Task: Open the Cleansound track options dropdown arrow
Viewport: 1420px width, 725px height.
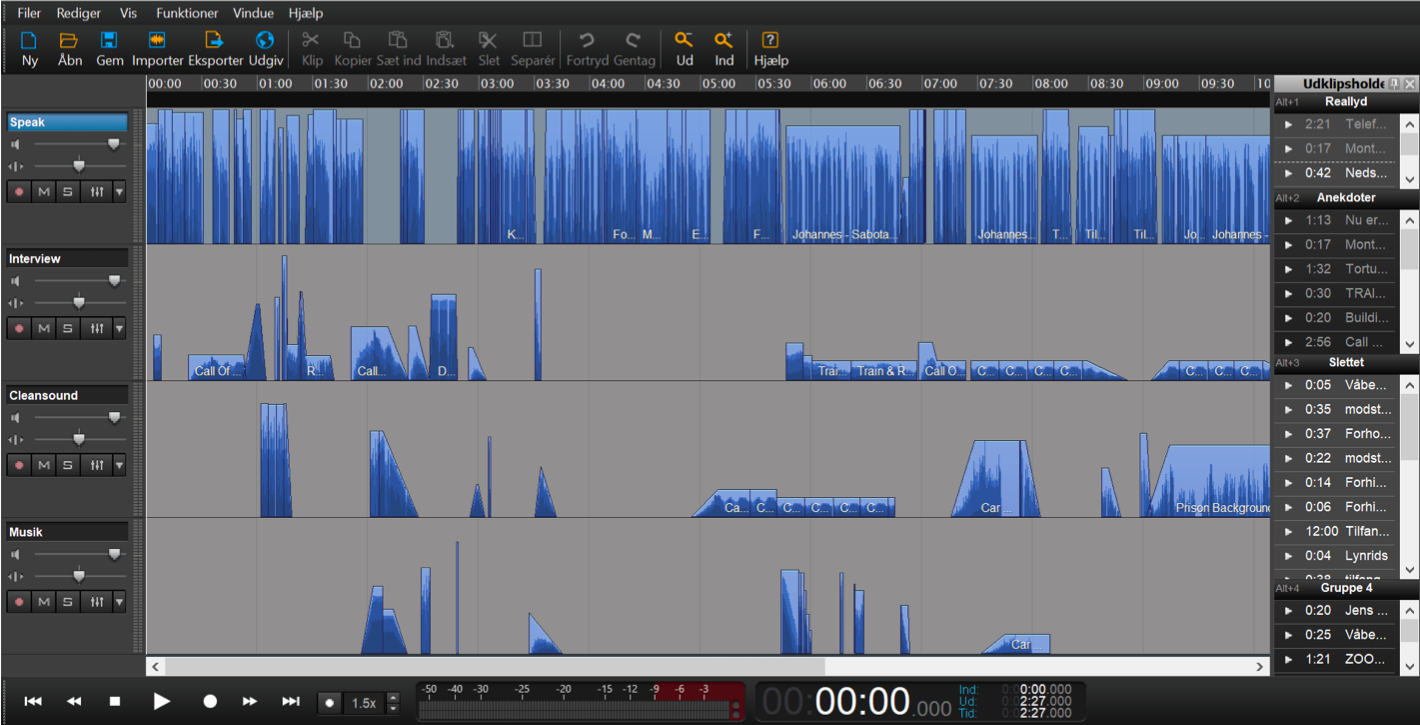Action: (119, 465)
